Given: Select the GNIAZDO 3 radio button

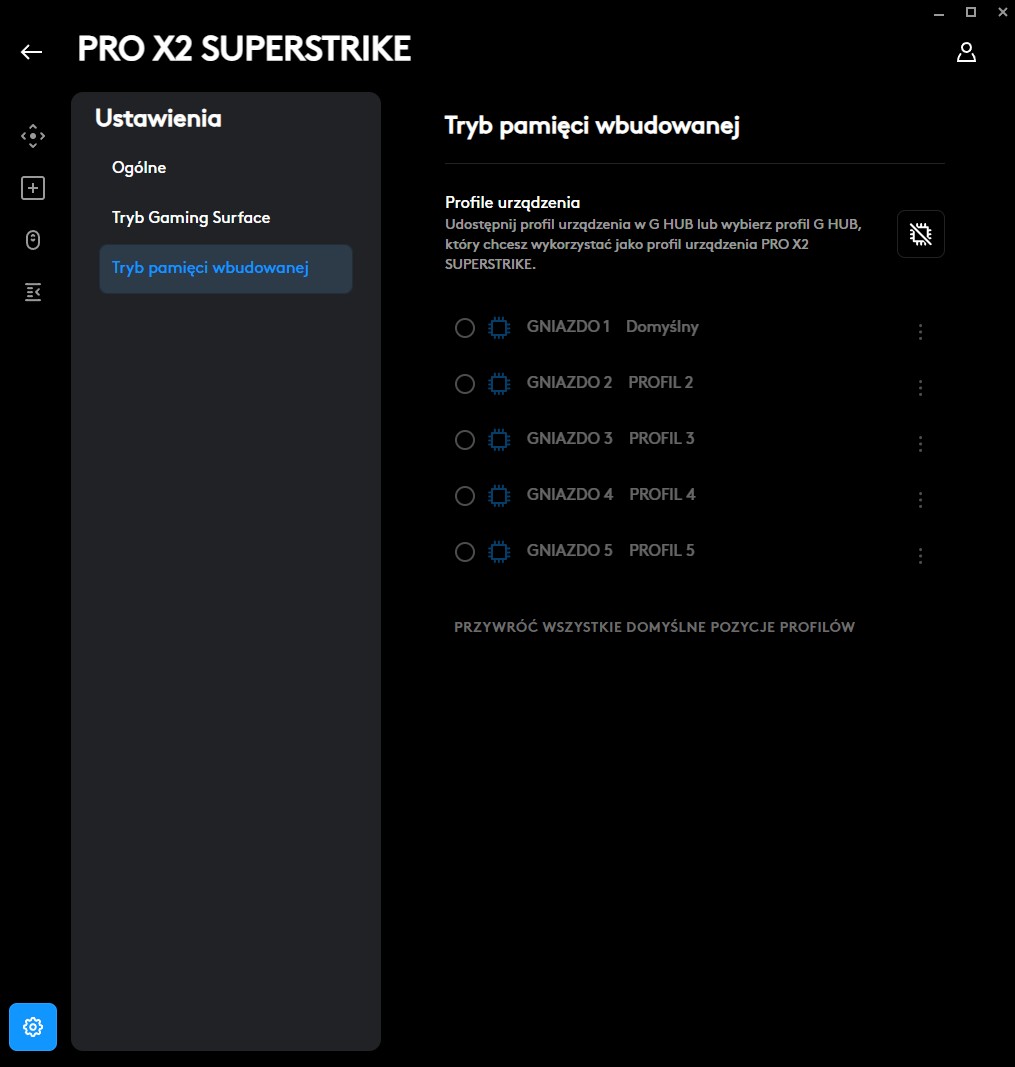Looking at the screenshot, I should 464,440.
